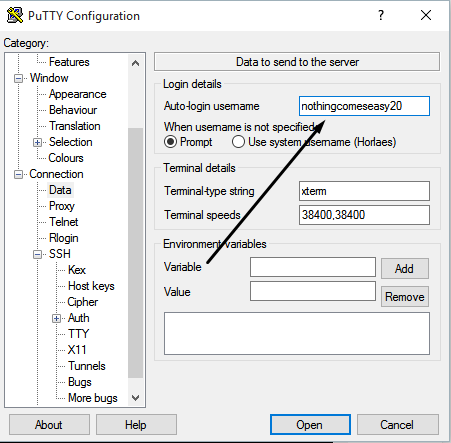Click the environment variables list box
Image resolution: width=451 pixels, height=443 pixels.
297,334
